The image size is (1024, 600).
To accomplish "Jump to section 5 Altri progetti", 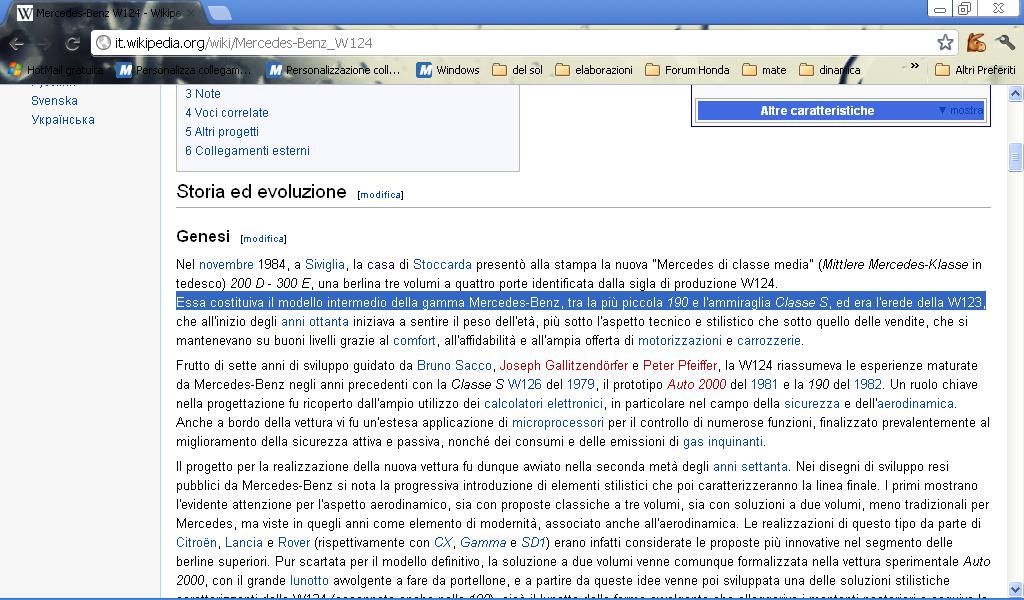I will click(222, 131).
